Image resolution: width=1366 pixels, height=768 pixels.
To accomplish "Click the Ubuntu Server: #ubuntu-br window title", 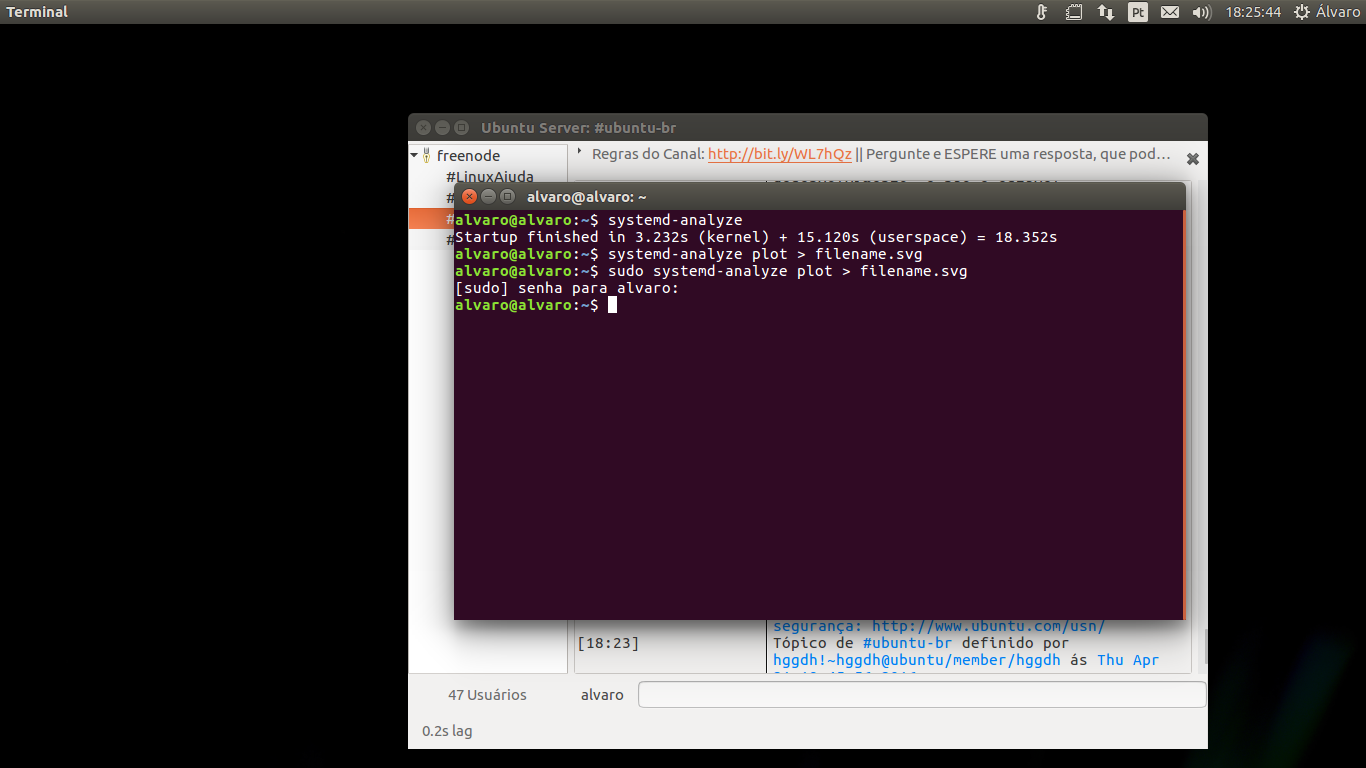I will pyautogui.click(x=579, y=128).
